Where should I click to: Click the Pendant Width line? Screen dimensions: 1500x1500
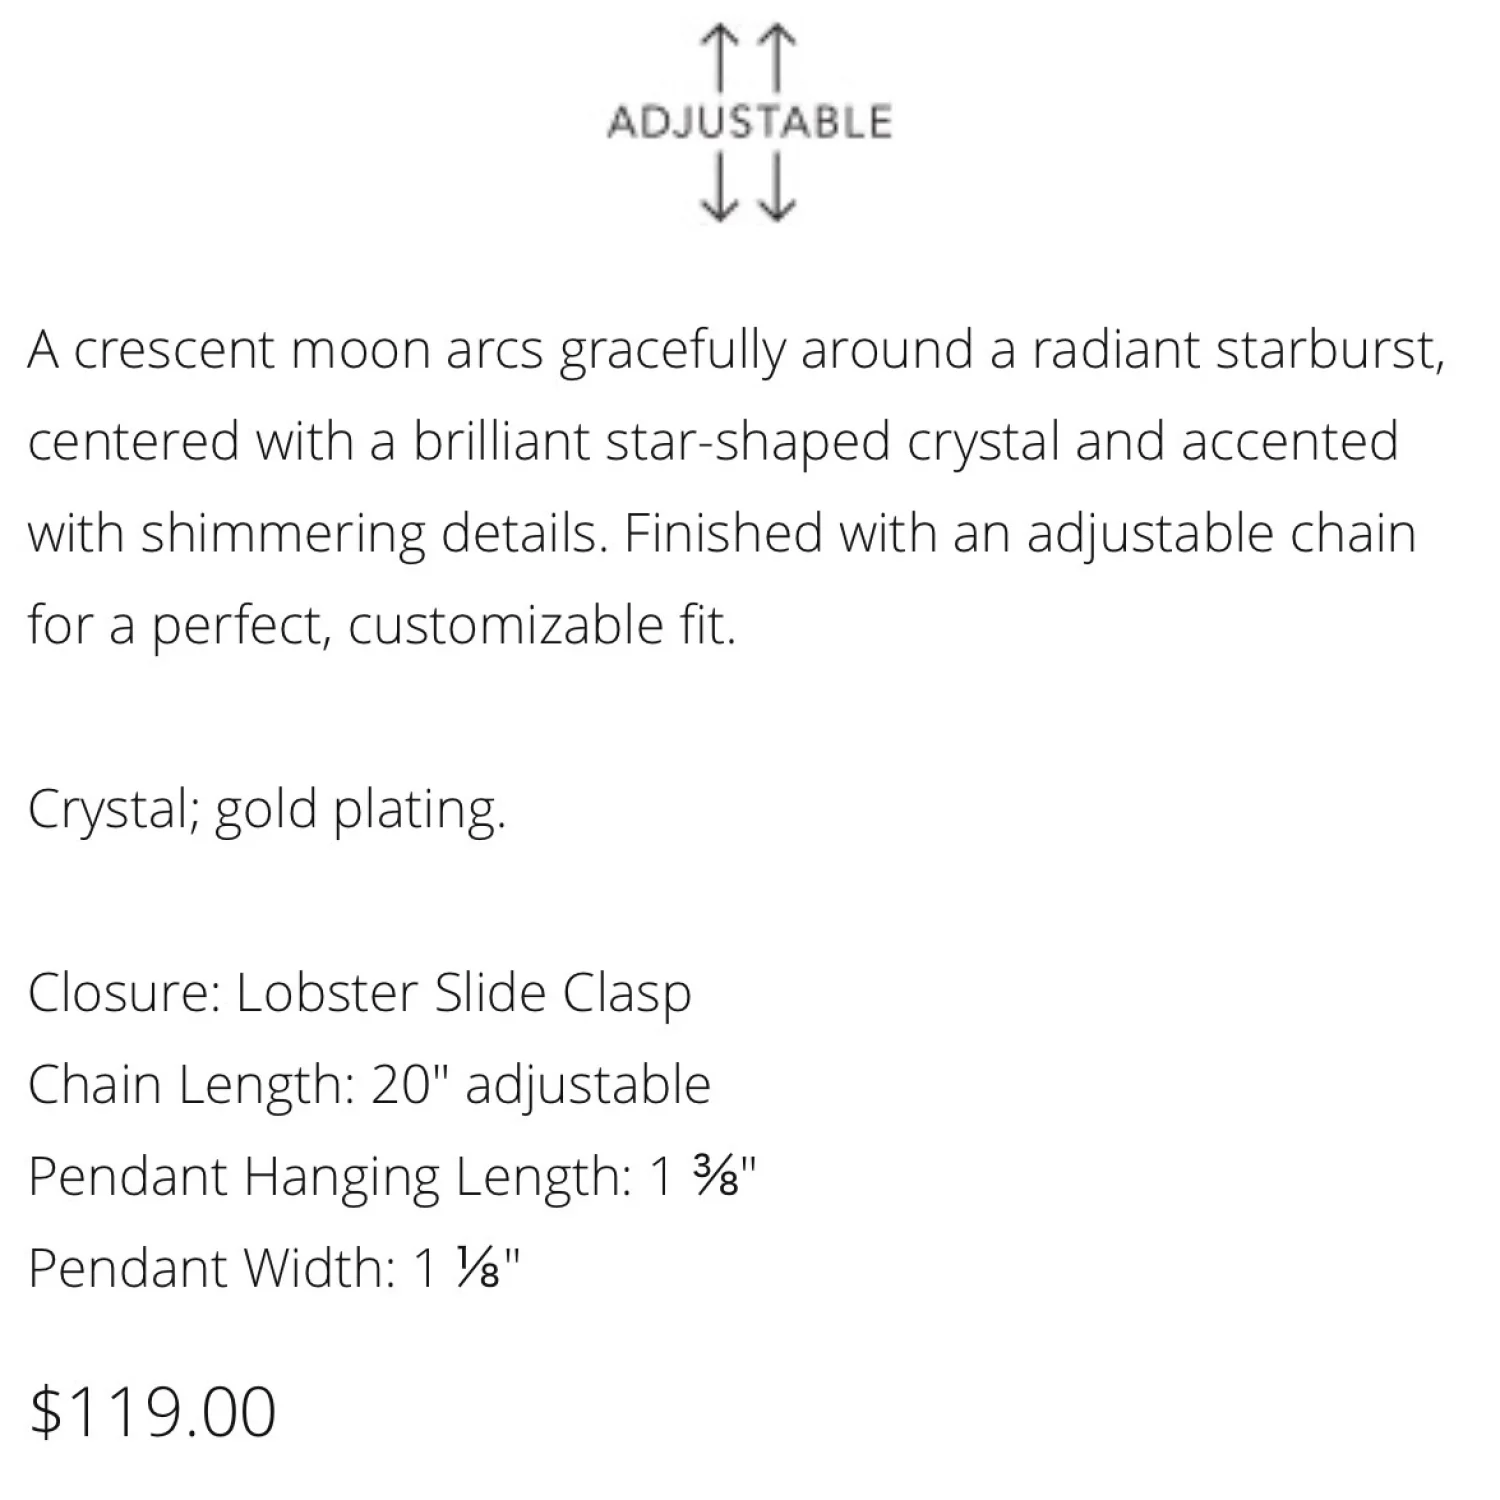point(275,1268)
